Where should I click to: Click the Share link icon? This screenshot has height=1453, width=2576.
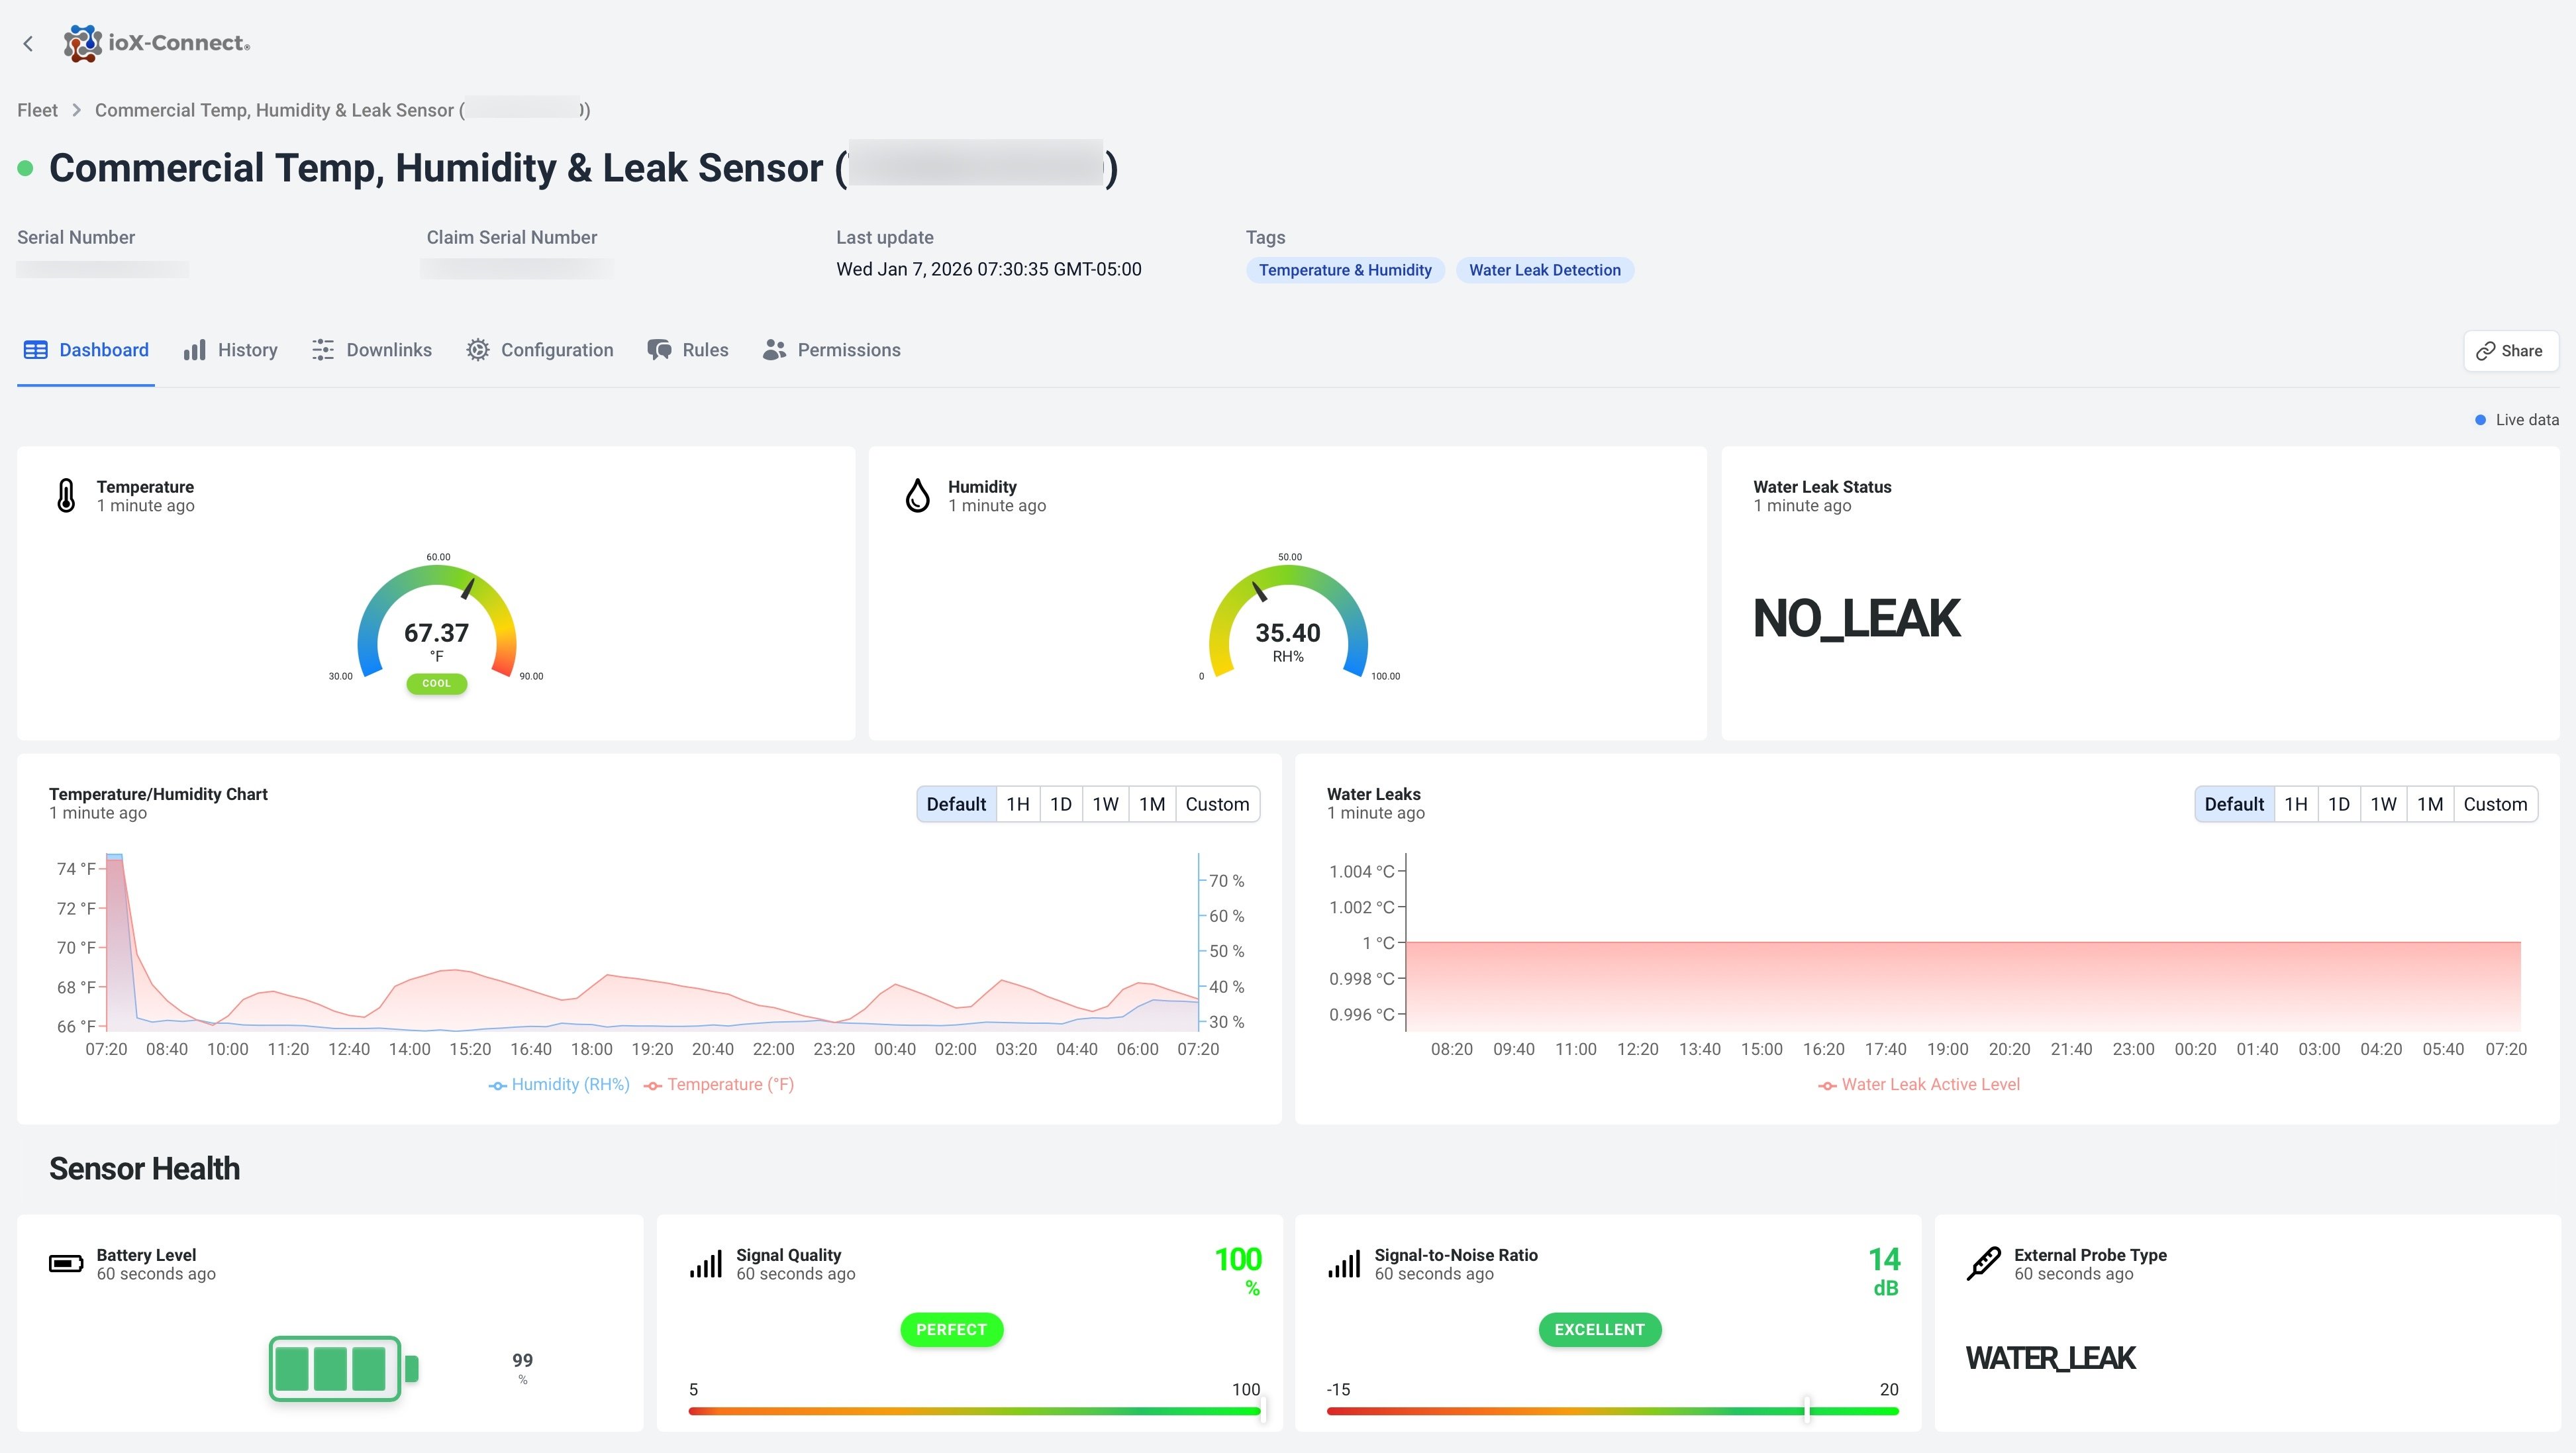pyautogui.click(x=2484, y=350)
